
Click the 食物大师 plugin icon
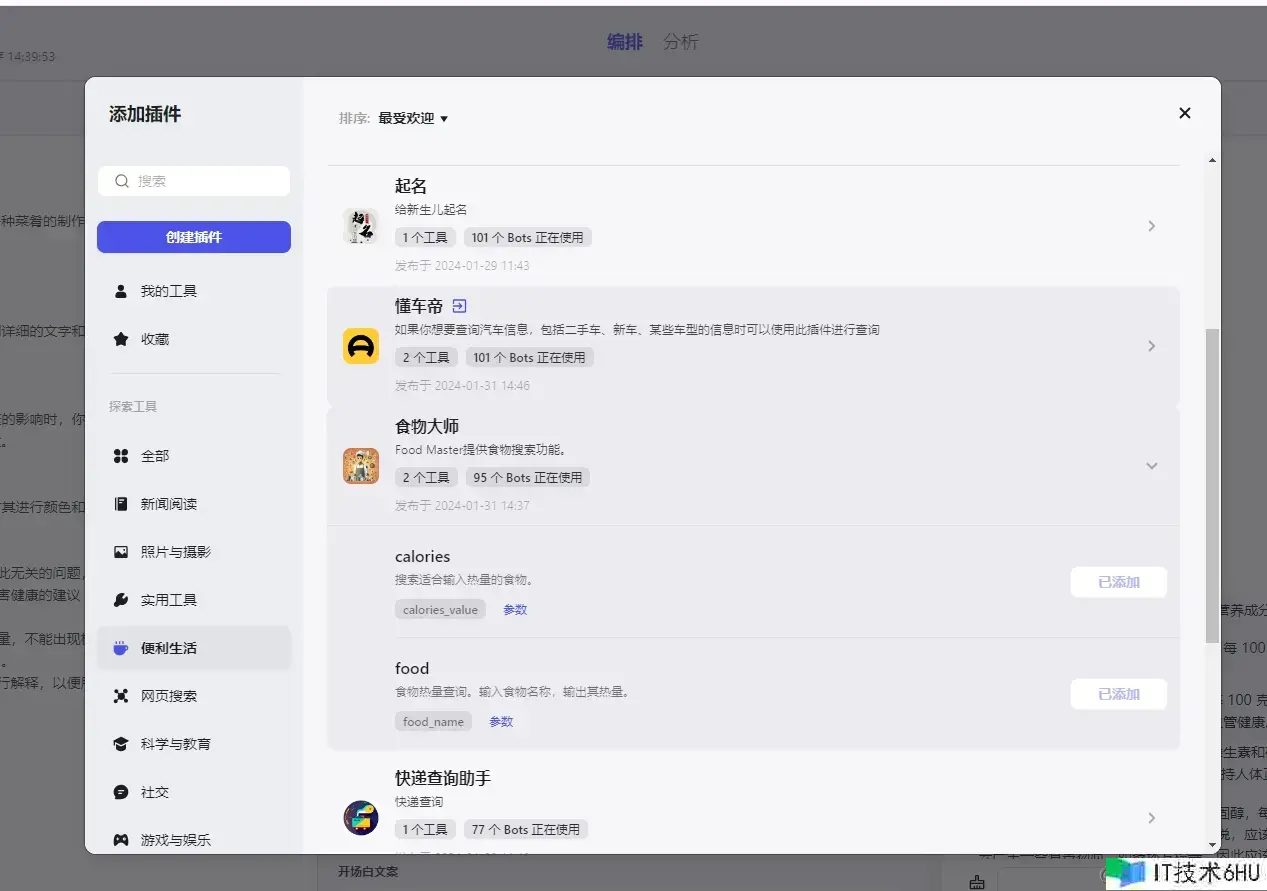point(360,466)
